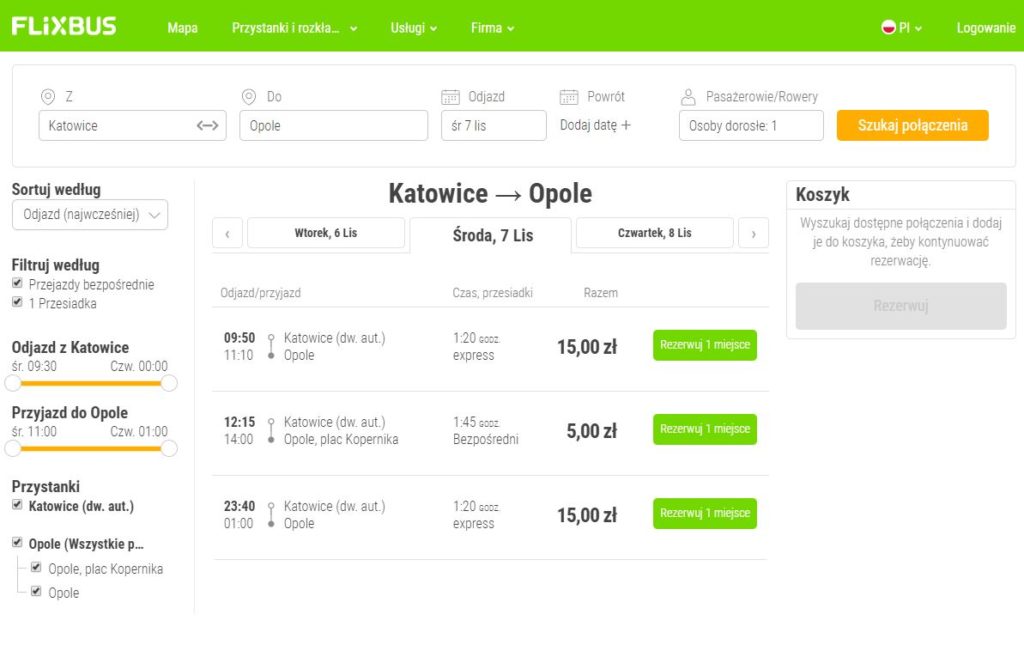
Task: Click the Bezpośredni label
Action: pos(486,439)
